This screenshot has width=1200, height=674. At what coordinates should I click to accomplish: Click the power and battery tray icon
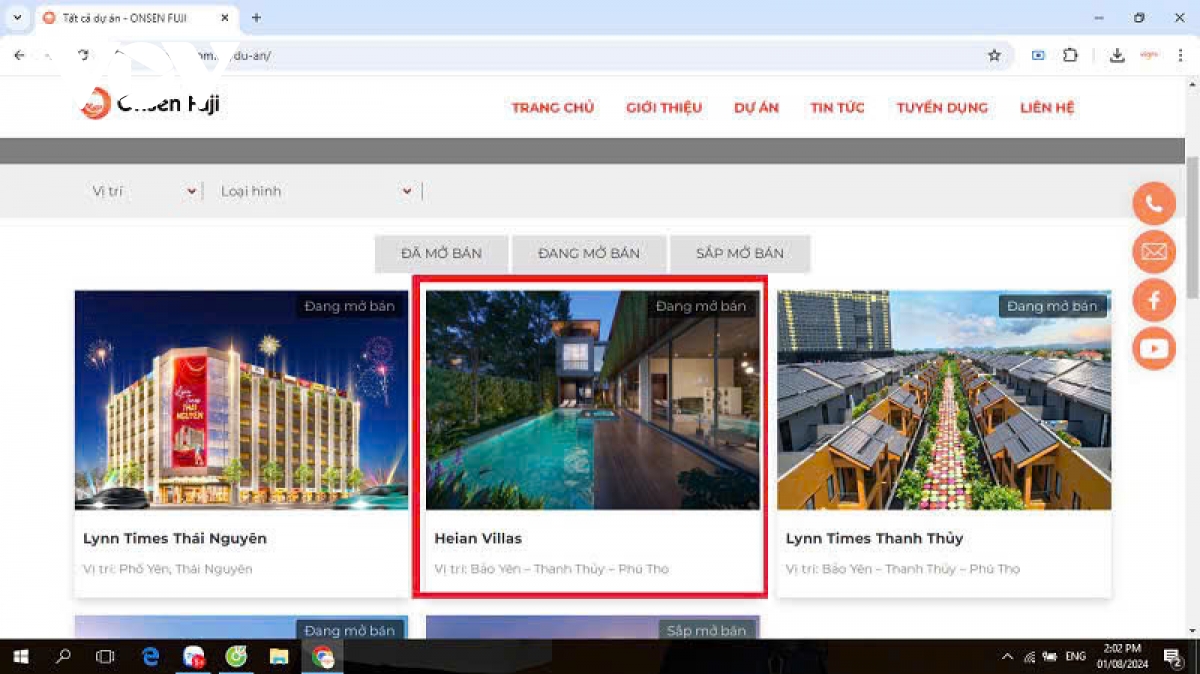tap(1050, 657)
